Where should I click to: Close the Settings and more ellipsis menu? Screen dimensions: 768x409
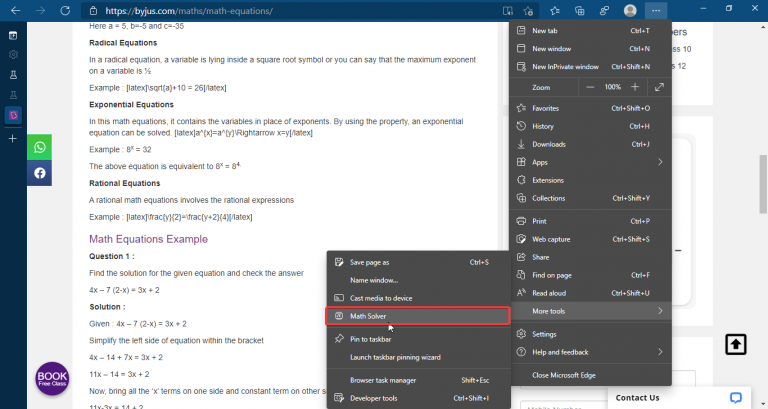(656, 10)
